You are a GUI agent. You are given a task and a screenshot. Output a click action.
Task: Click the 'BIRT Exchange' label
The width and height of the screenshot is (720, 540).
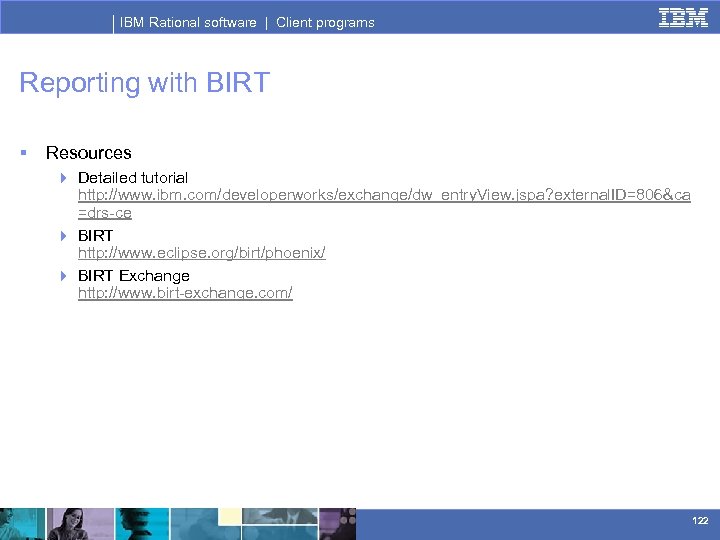[x=134, y=276]
